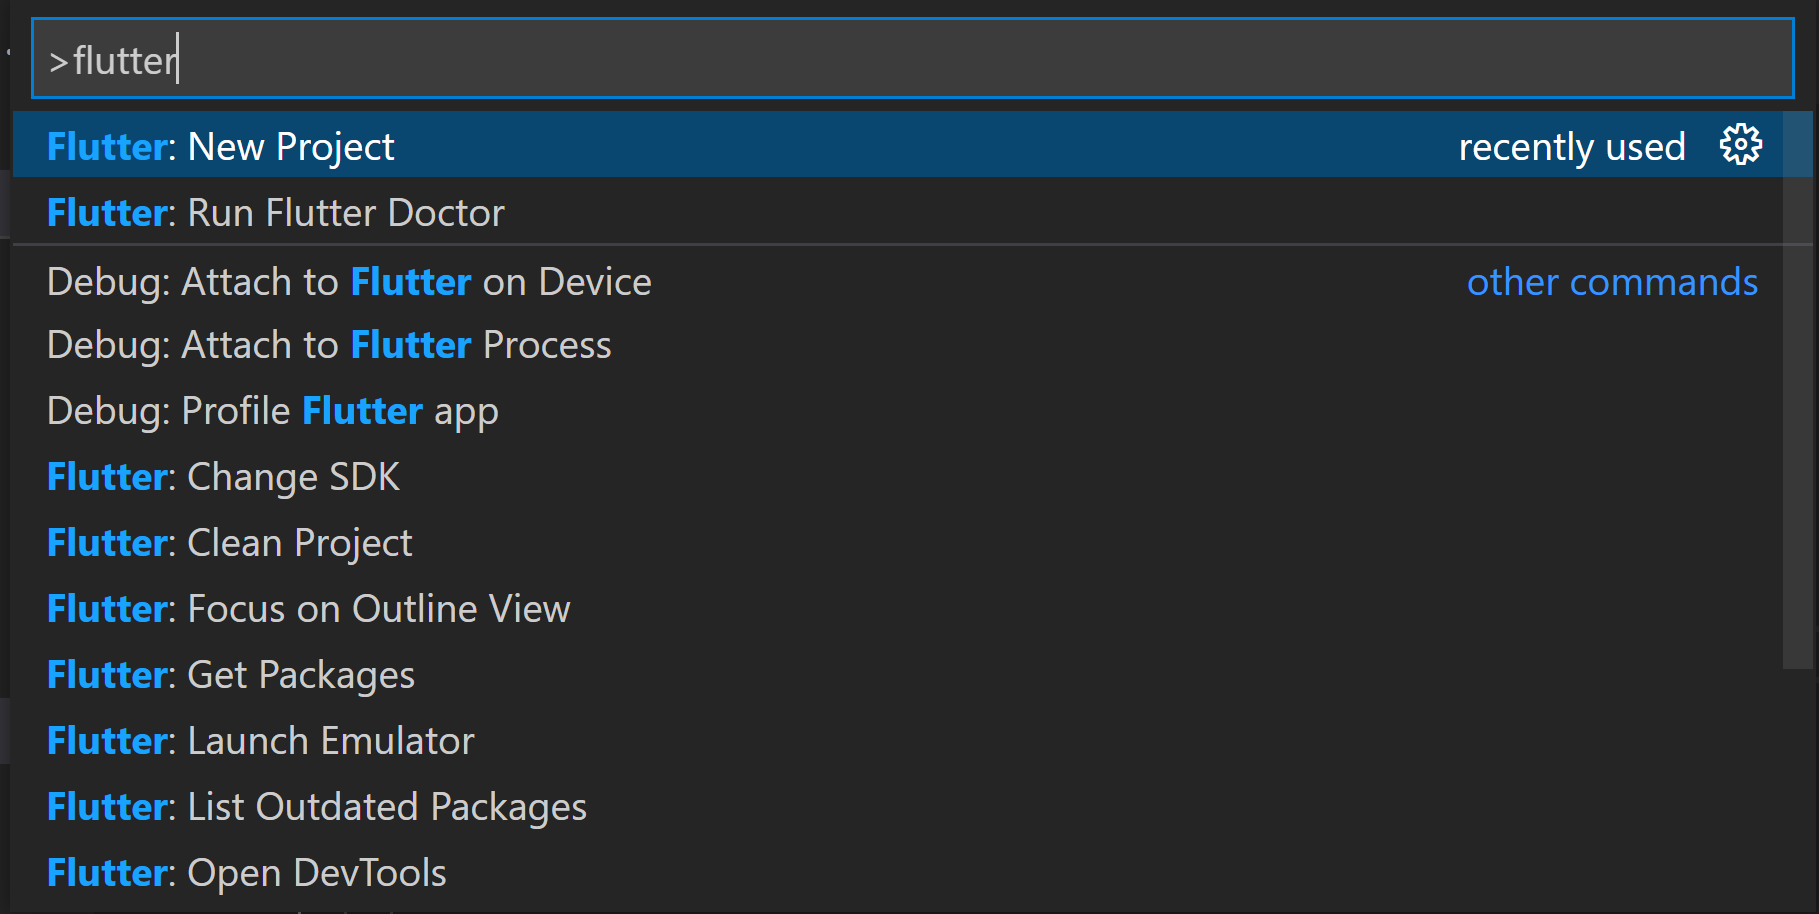This screenshot has height=914, width=1819.
Task: Click the command palette input field
Action: (912, 59)
